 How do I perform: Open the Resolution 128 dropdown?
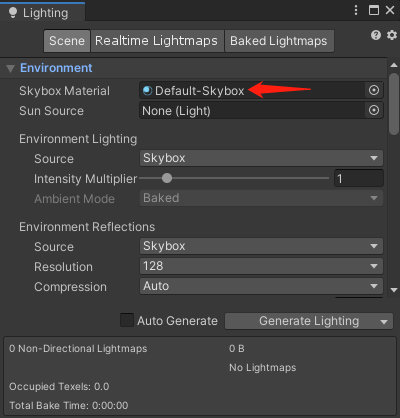click(261, 266)
